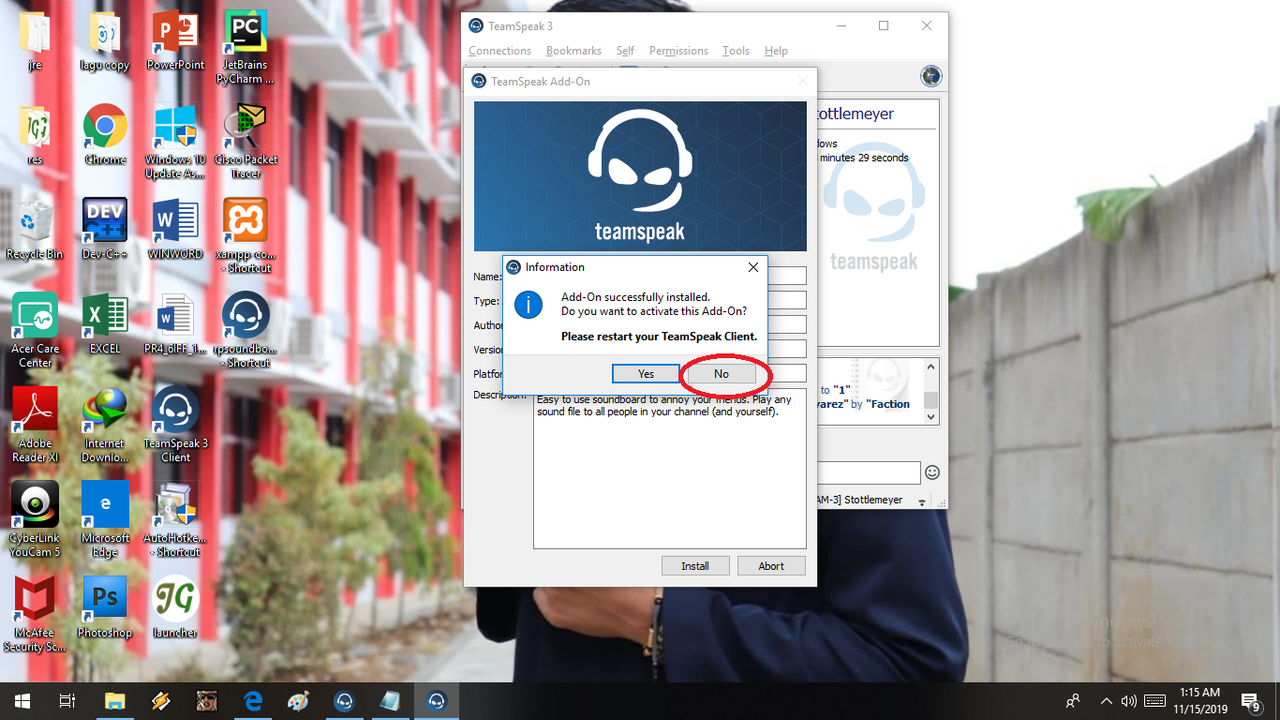The image size is (1280, 720).
Task: Click the People icon in the system tray
Action: click(1073, 701)
